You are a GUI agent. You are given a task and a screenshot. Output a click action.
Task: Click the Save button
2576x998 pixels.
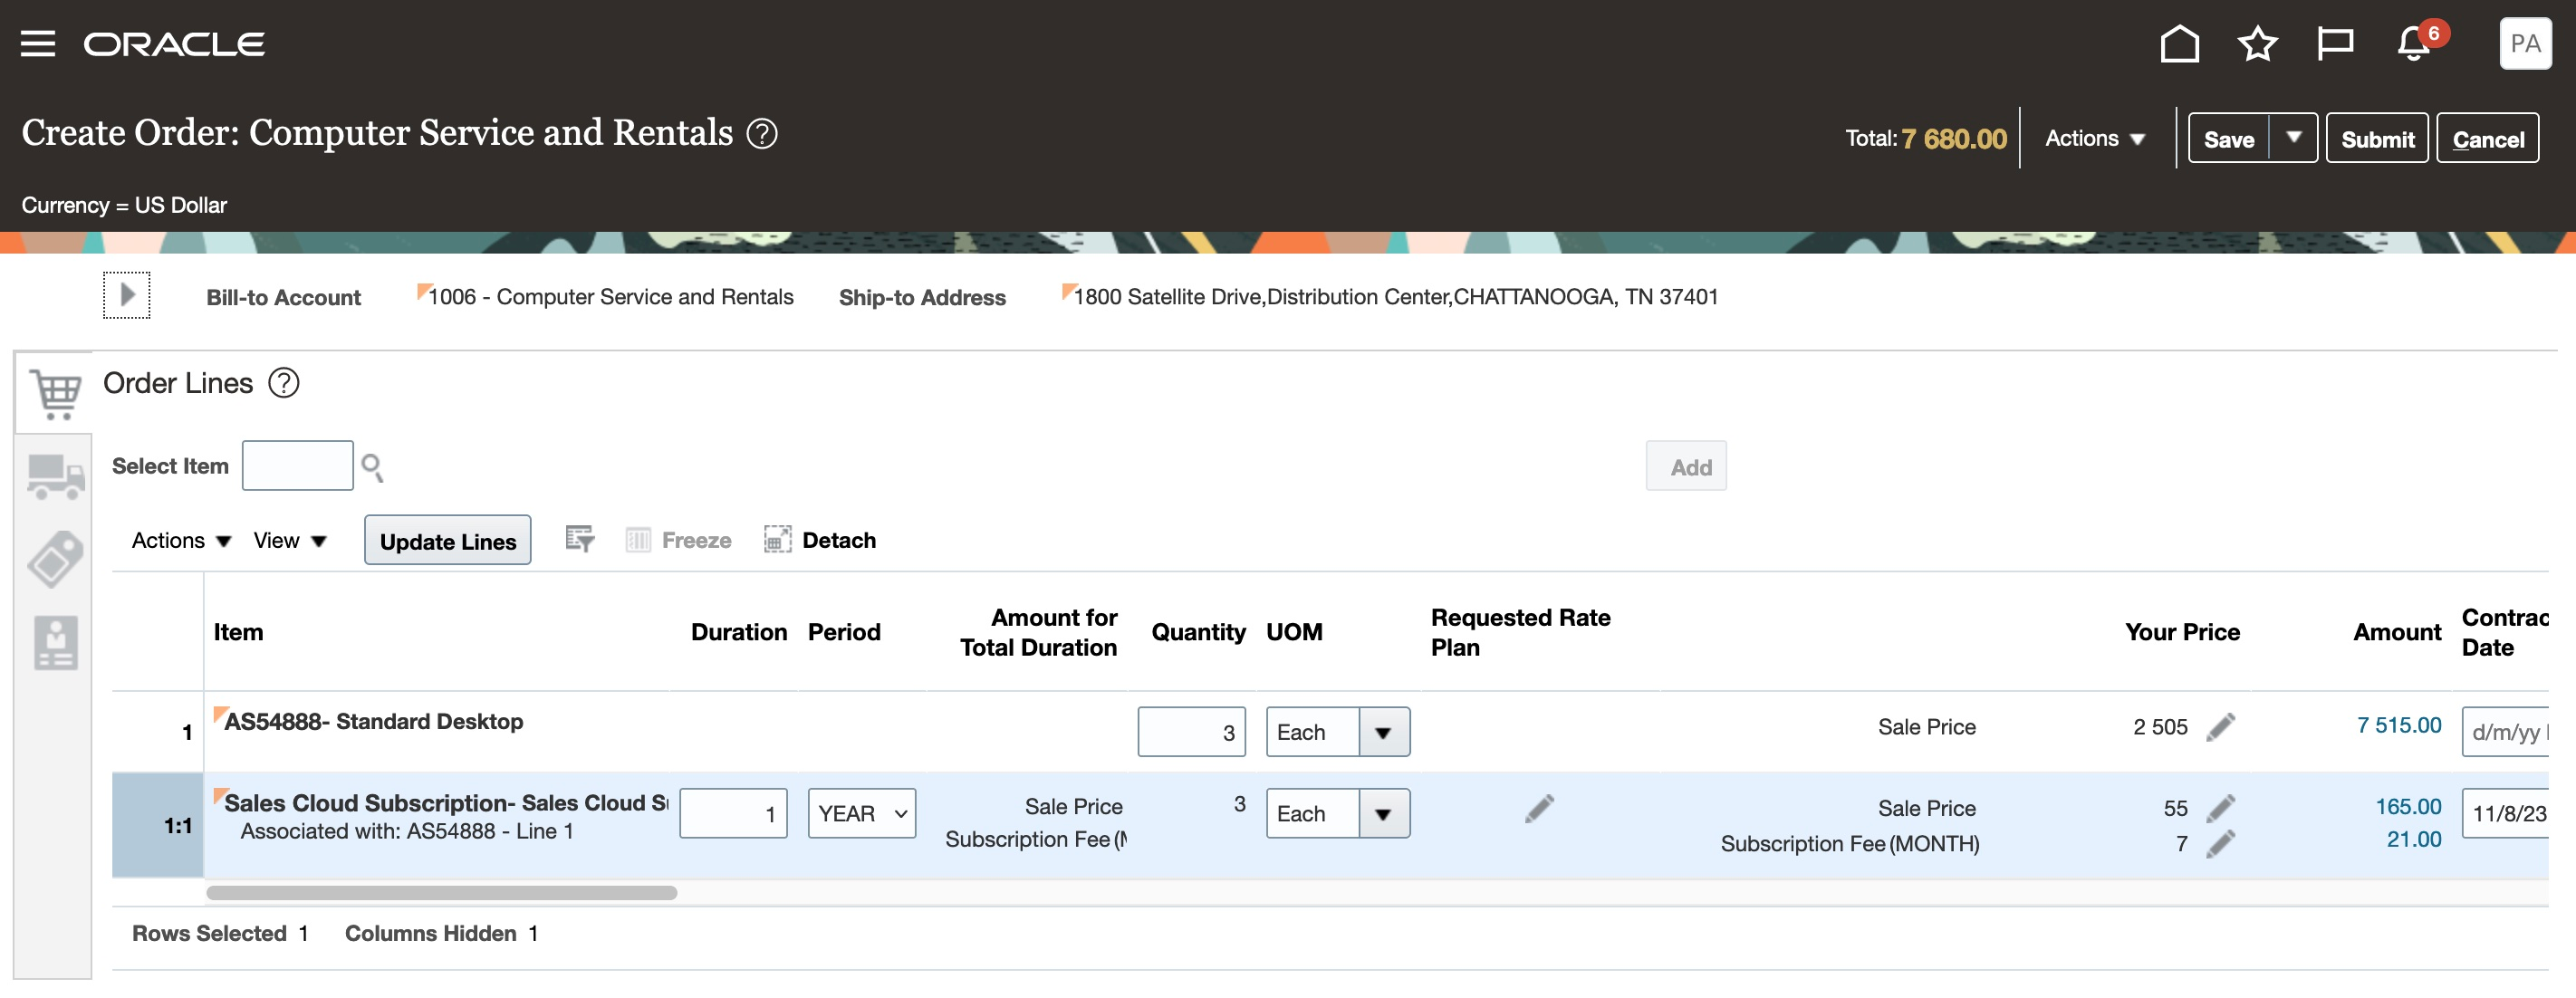[x=2228, y=139]
